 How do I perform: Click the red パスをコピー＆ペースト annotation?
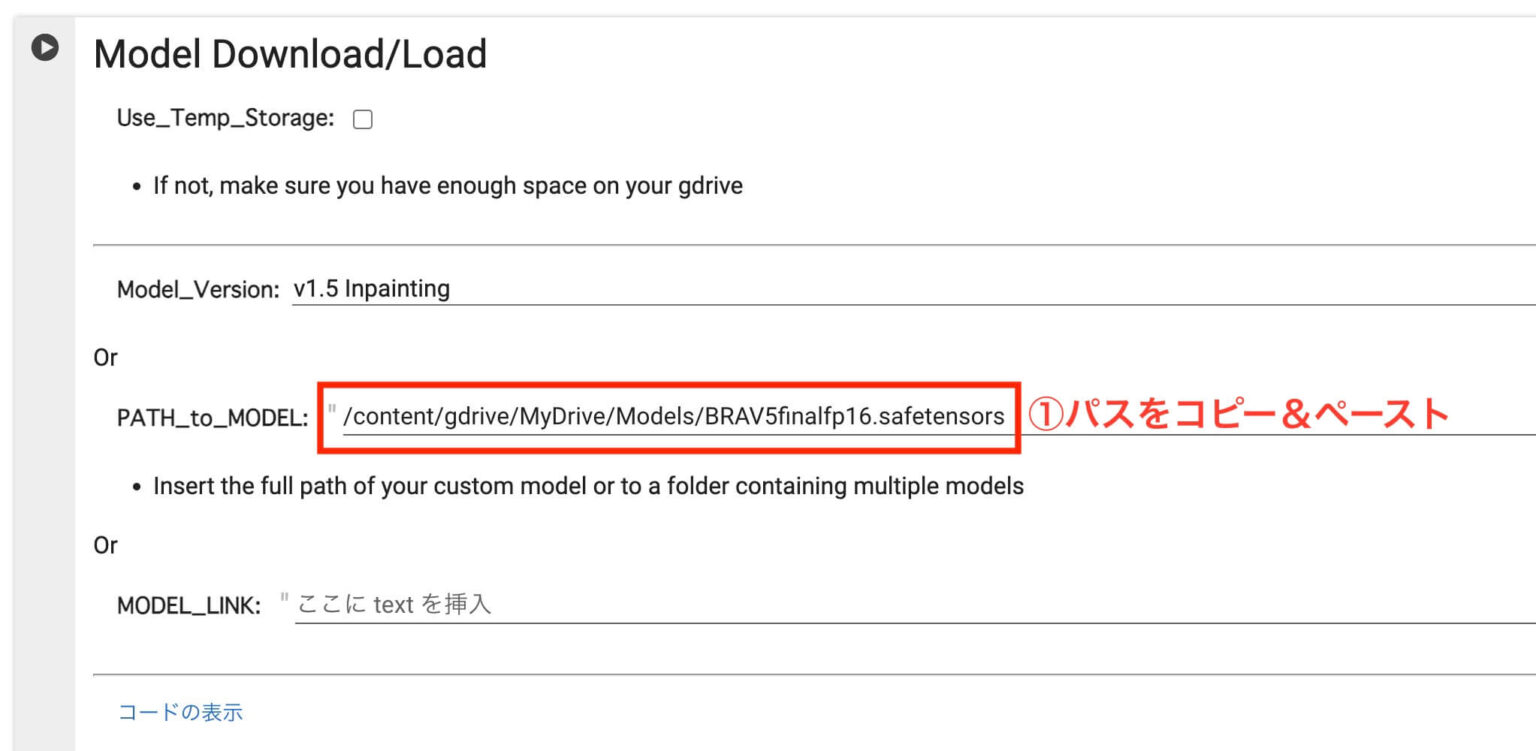(x=1239, y=414)
